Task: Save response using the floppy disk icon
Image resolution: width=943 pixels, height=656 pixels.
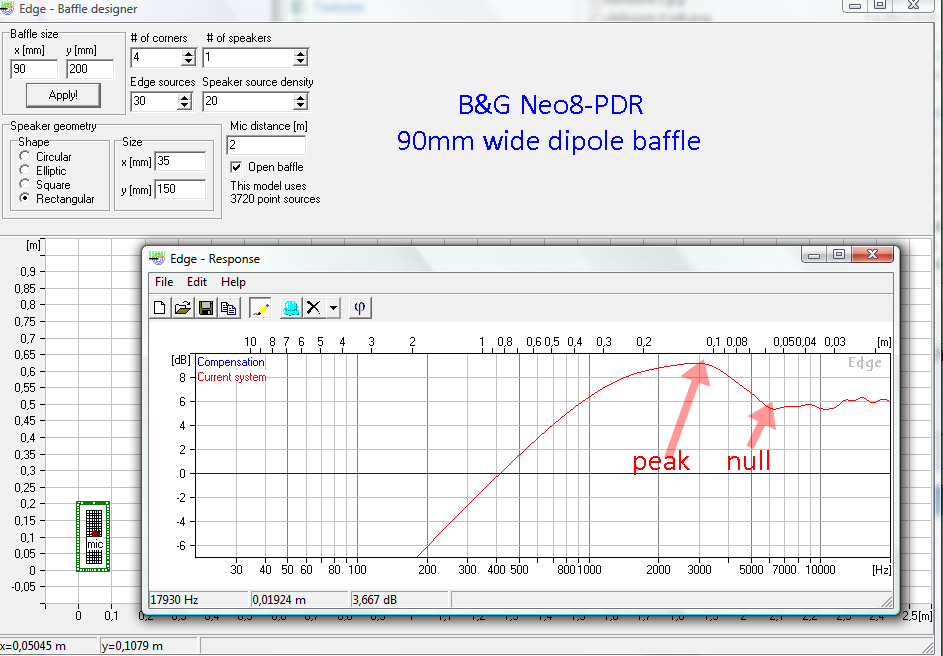Action: (206, 308)
